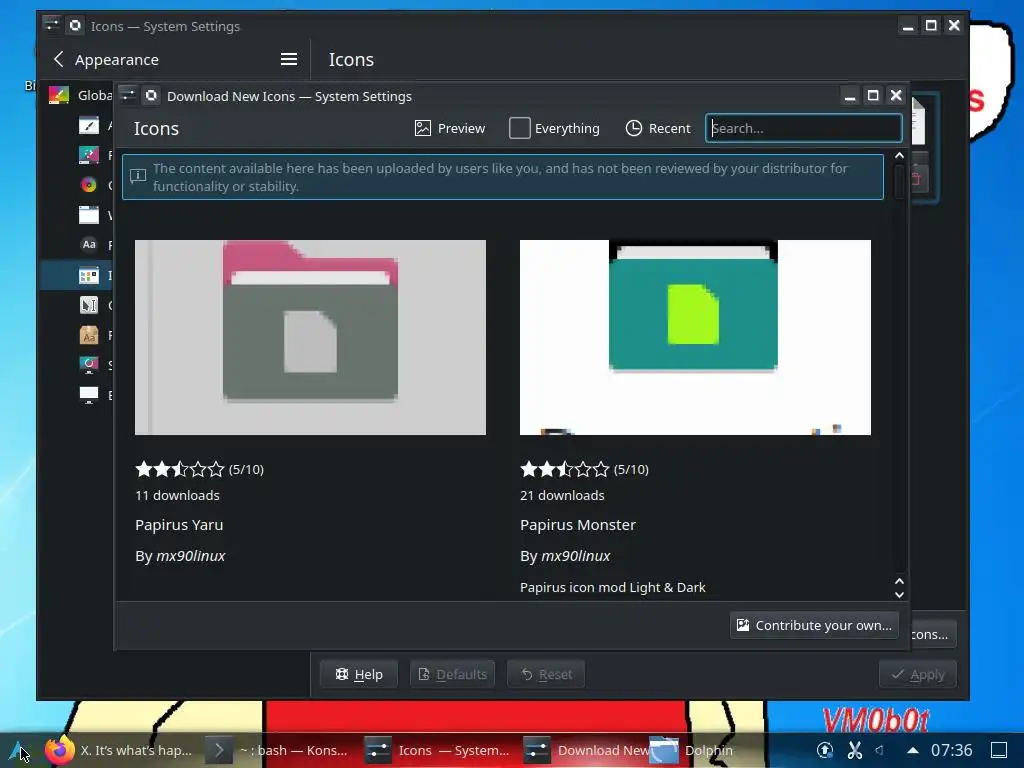The height and width of the screenshot is (768, 1024).
Task: Click the Contribute your own button
Action: click(x=814, y=625)
